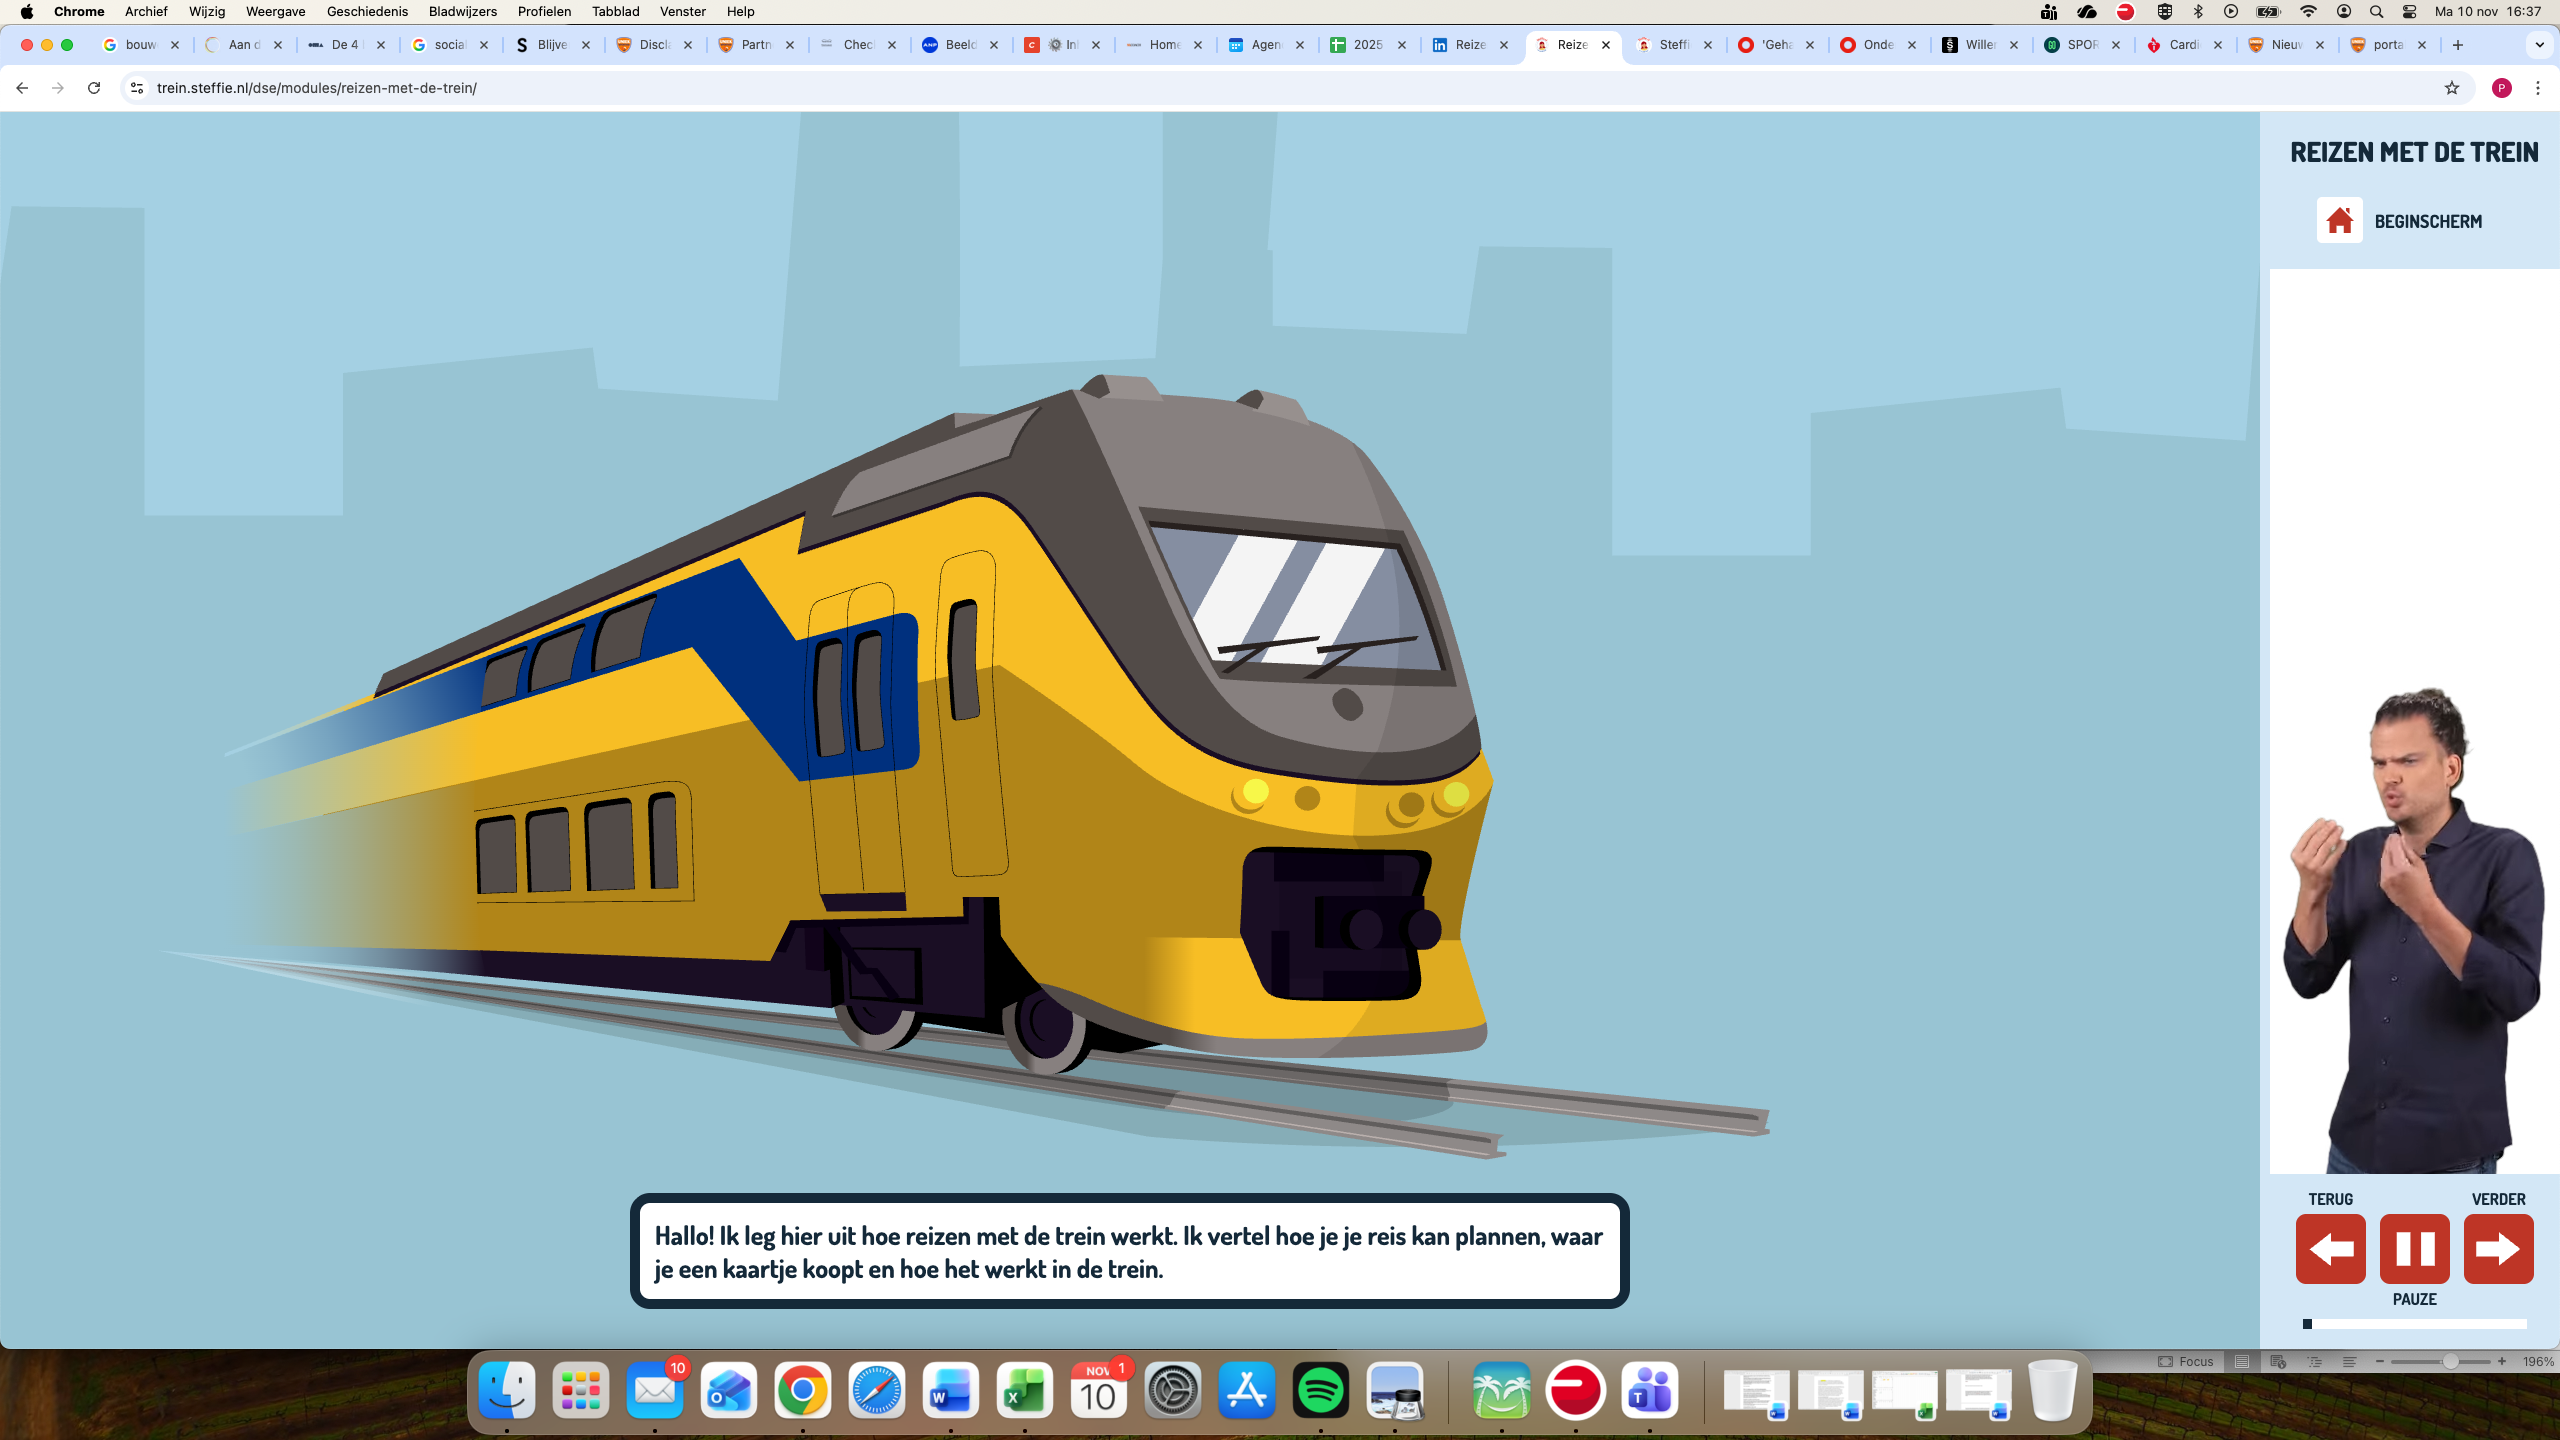Expand the tab search dropdown arrow
Screen dimensions: 2560x1440
coord(2539,45)
